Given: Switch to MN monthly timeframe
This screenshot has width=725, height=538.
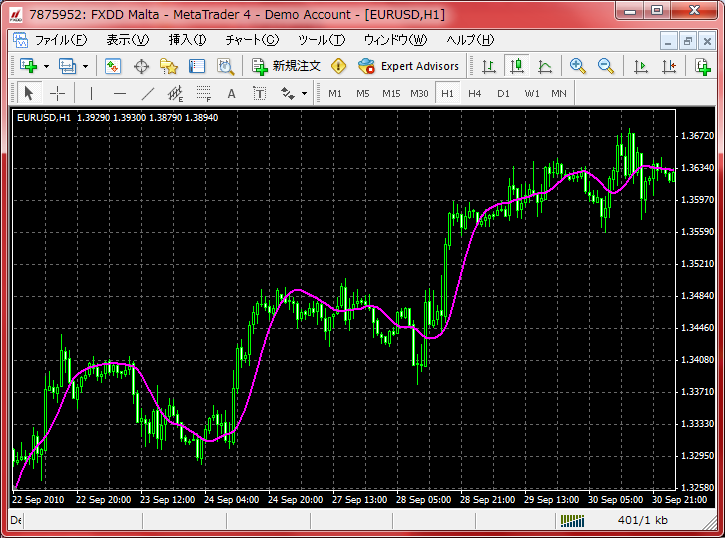Looking at the screenshot, I should pos(559,93).
